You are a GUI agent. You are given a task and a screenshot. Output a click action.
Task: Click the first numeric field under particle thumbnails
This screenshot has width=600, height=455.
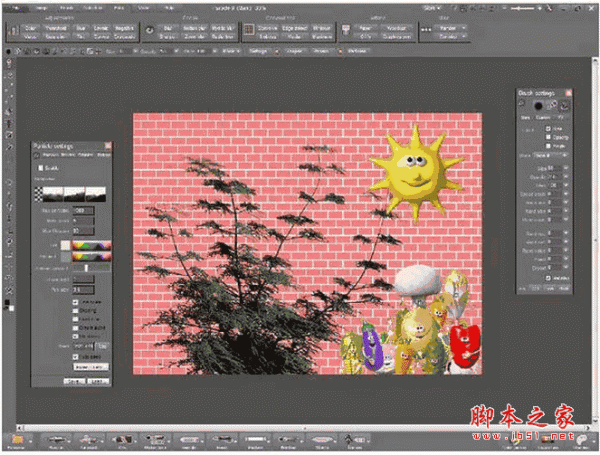pyautogui.click(x=83, y=210)
